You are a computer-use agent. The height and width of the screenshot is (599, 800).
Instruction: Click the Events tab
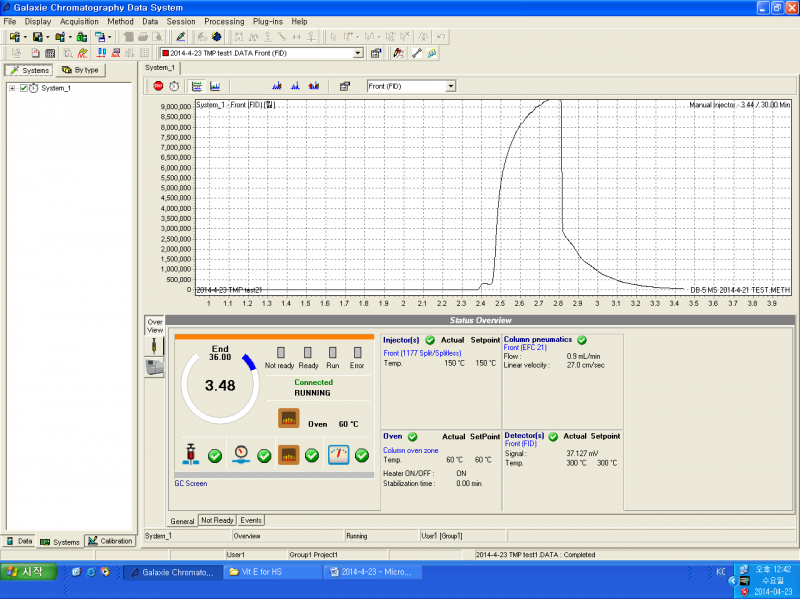[x=251, y=520]
